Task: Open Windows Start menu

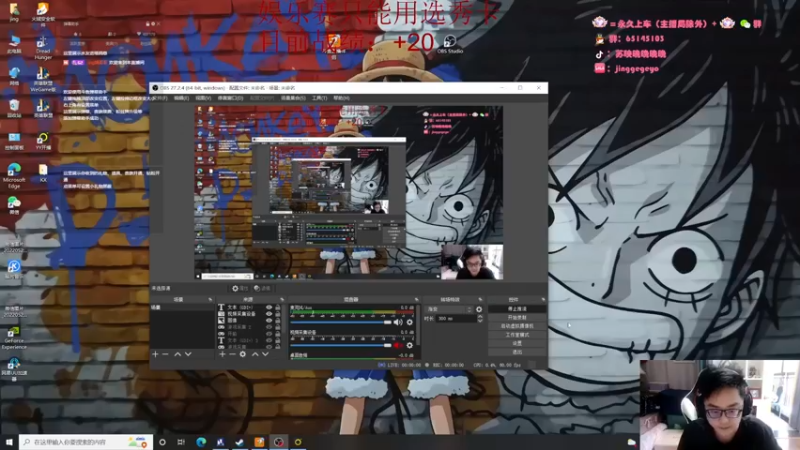Action: [x=9, y=442]
